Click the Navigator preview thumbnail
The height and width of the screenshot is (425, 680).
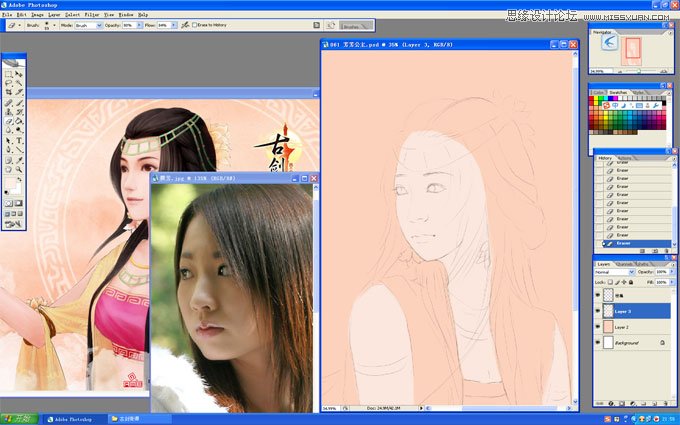pyautogui.click(x=631, y=51)
